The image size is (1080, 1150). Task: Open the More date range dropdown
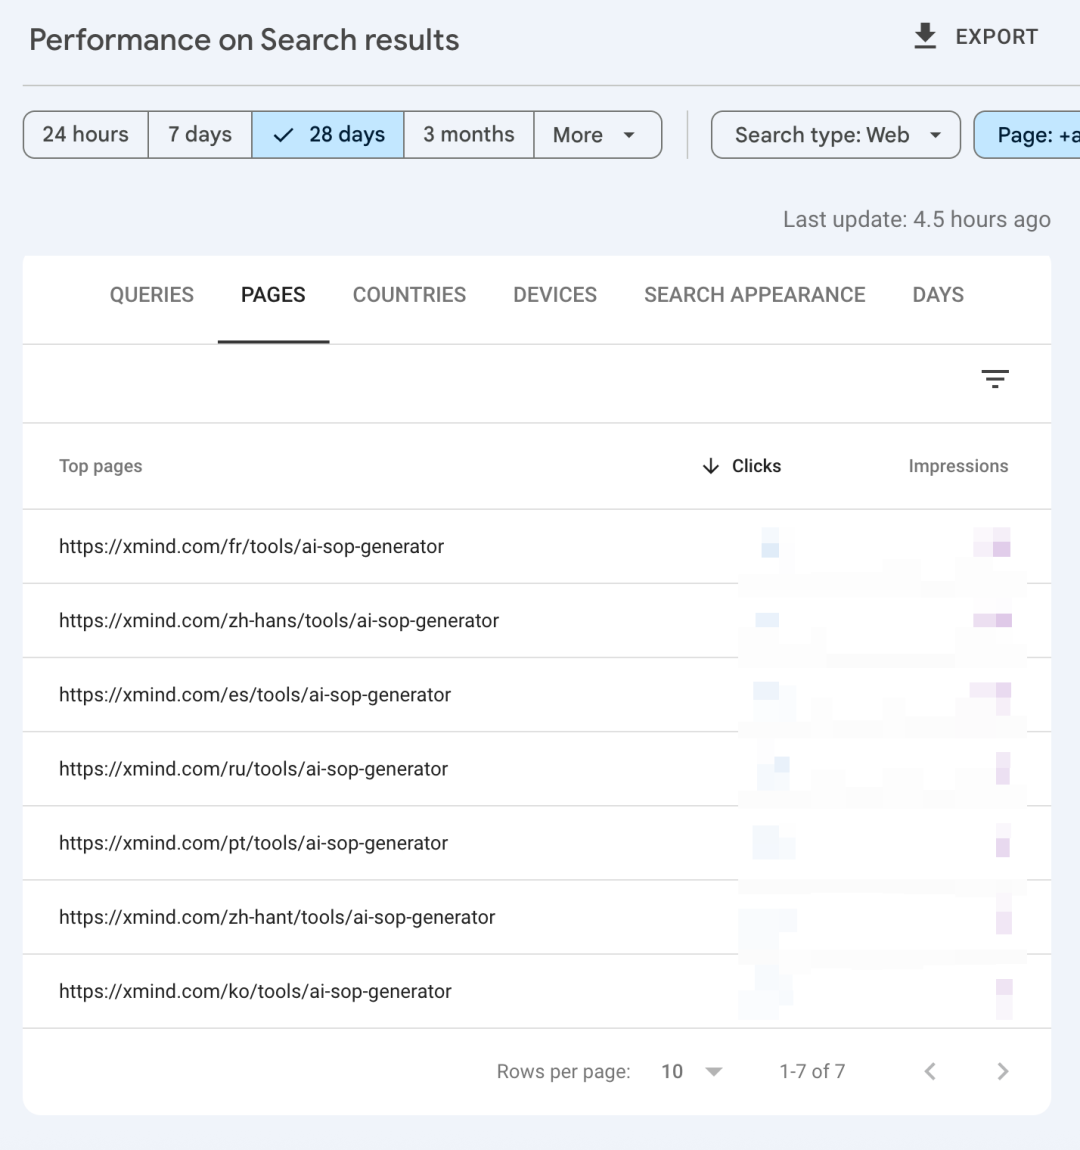click(x=598, y=135)
